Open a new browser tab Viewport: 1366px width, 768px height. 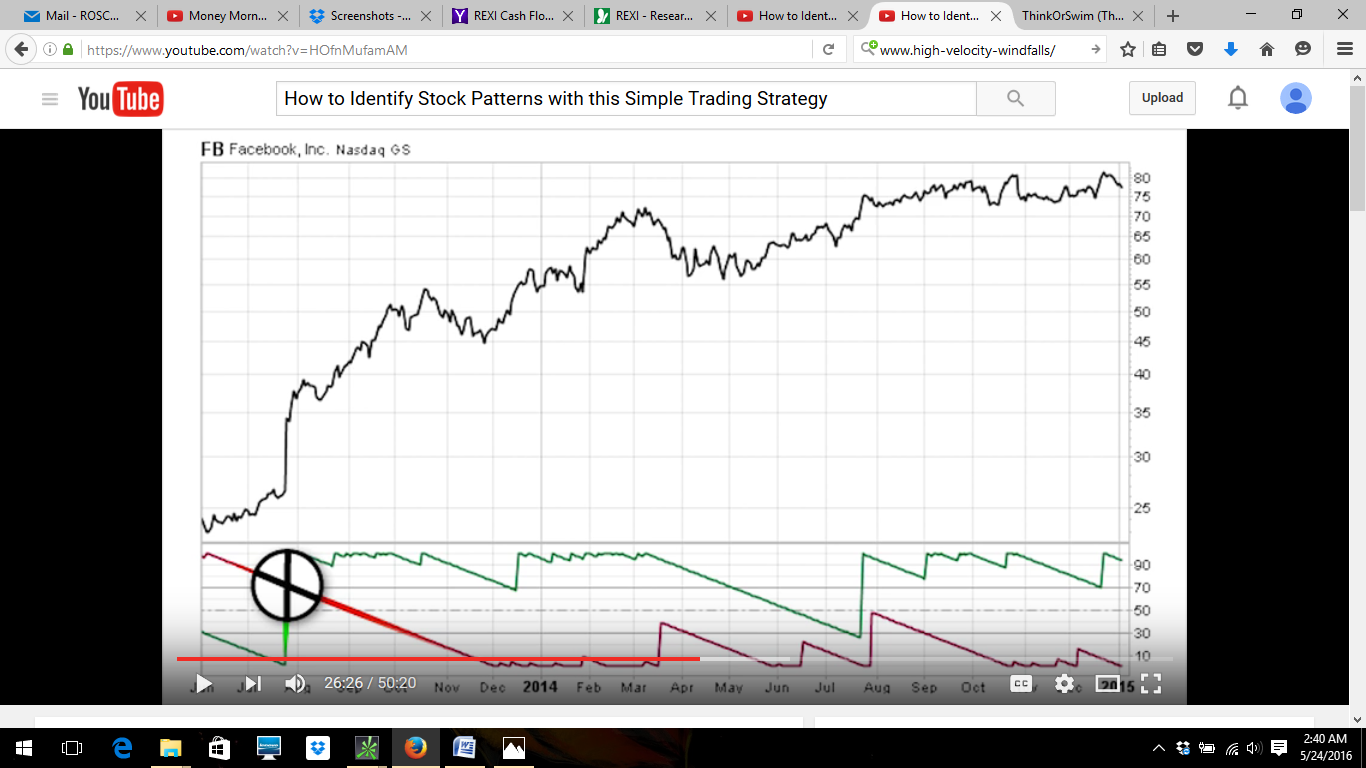1173,16
